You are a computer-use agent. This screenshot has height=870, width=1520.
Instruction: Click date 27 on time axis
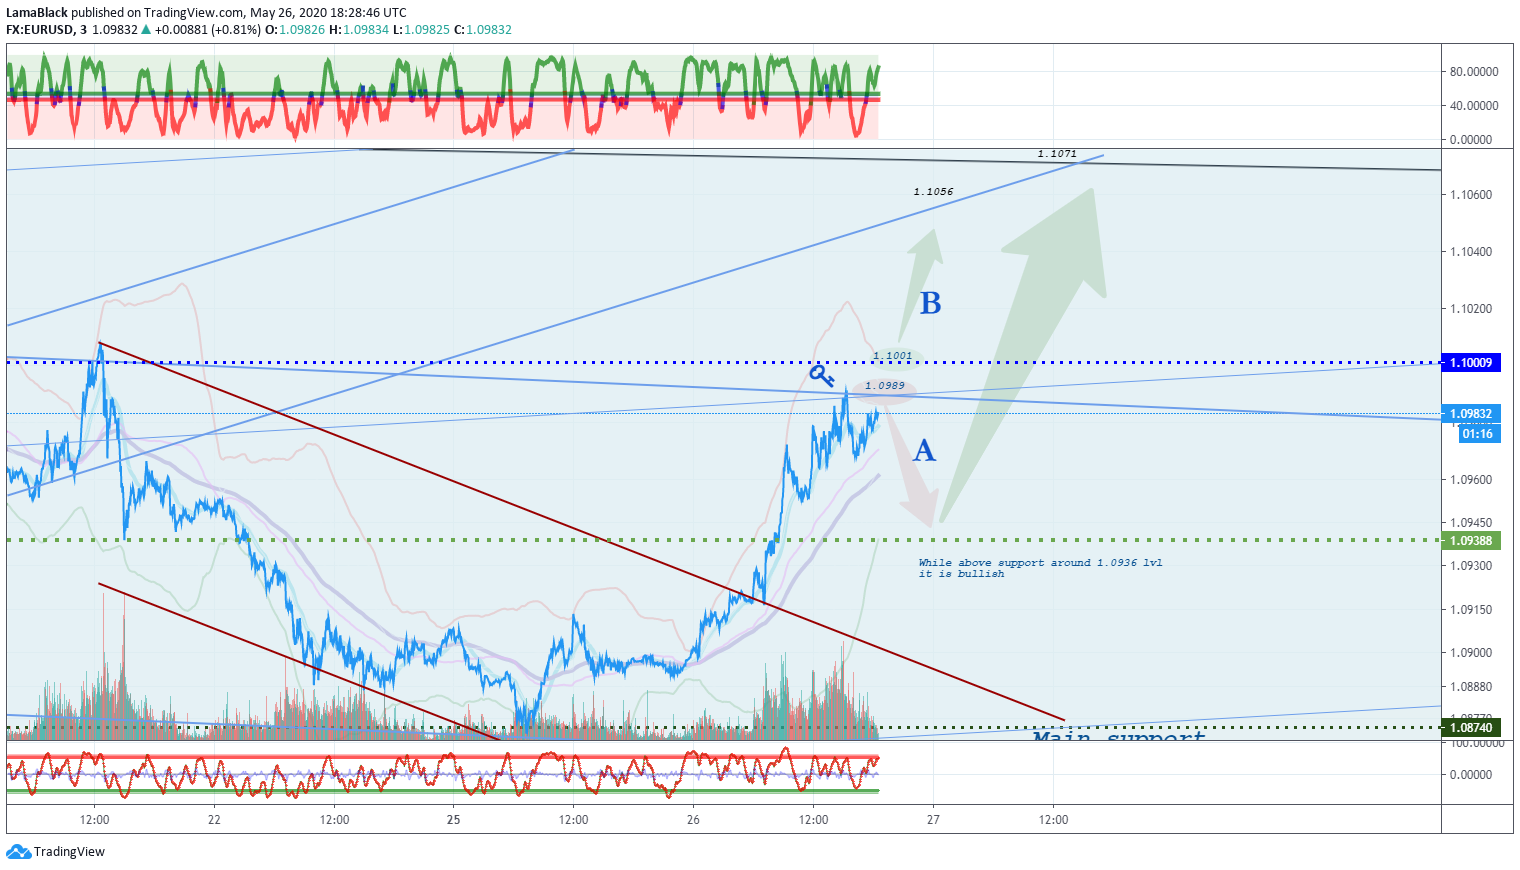[933, 820]
